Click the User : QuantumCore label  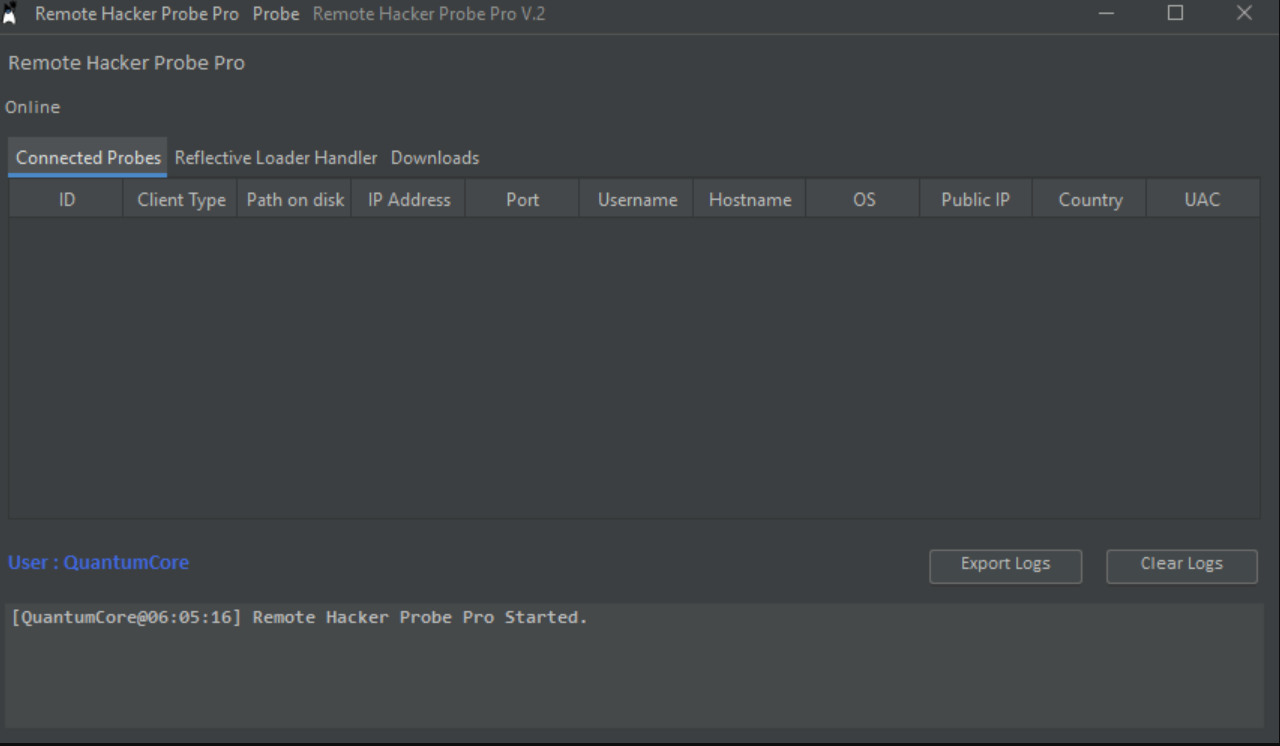[98, 562]
